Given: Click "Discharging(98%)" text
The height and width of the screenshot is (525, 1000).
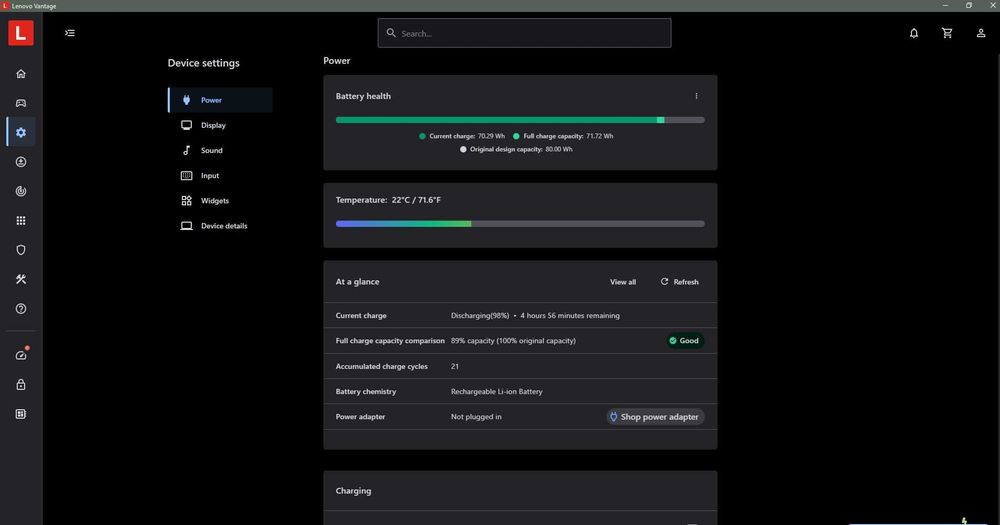Looking at the screenshot, I should pyautogui.click(x=480, y=316).
